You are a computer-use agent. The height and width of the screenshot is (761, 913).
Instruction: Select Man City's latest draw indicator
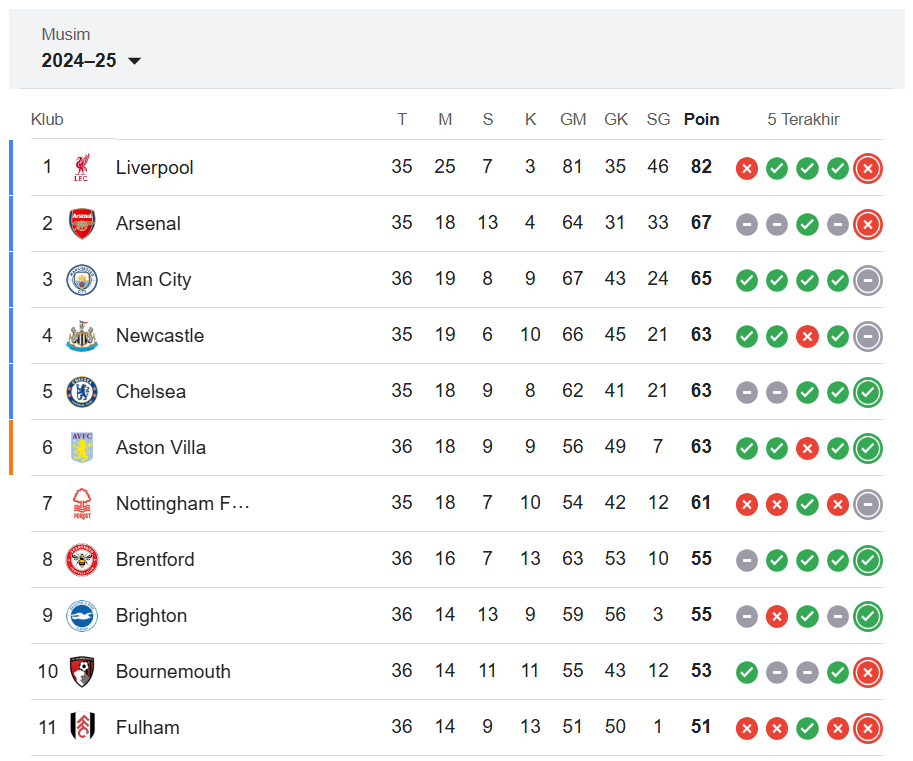[x=868, y=280]
